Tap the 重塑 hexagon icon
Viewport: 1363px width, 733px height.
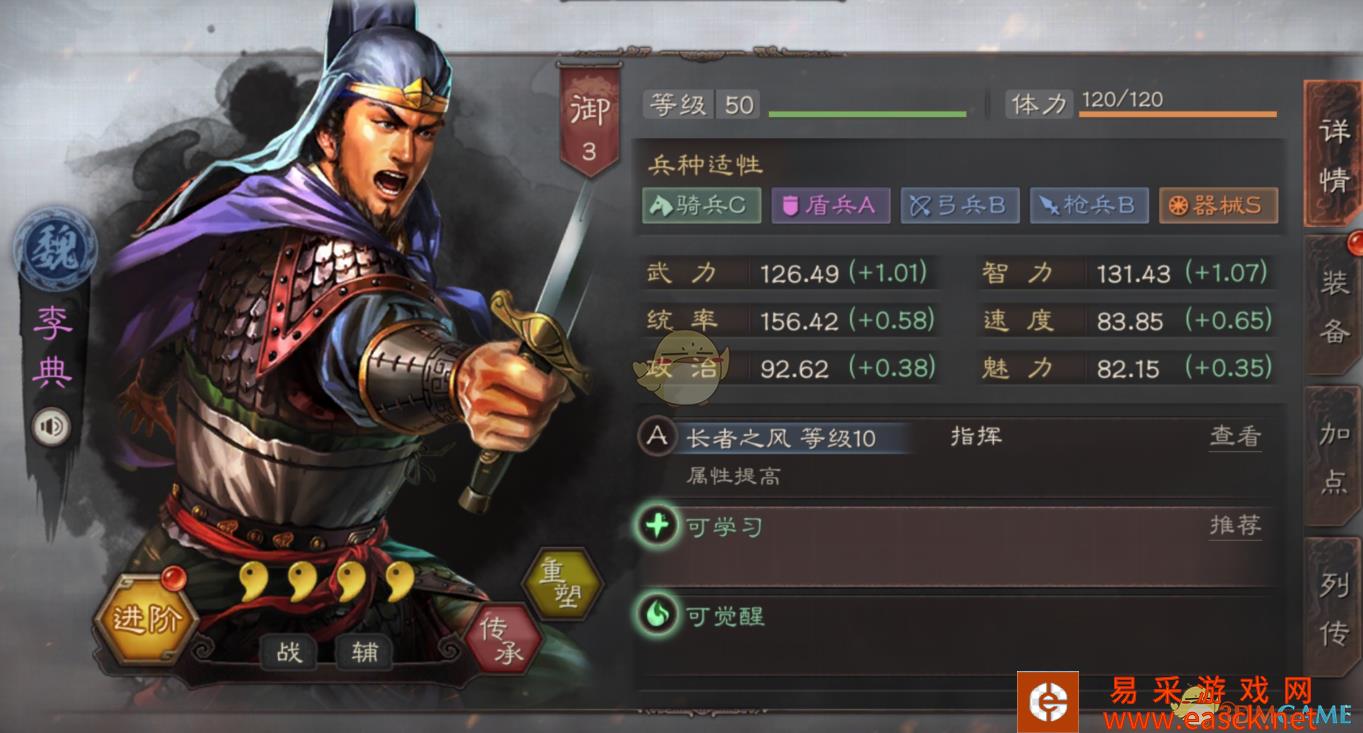coord(564,584)
